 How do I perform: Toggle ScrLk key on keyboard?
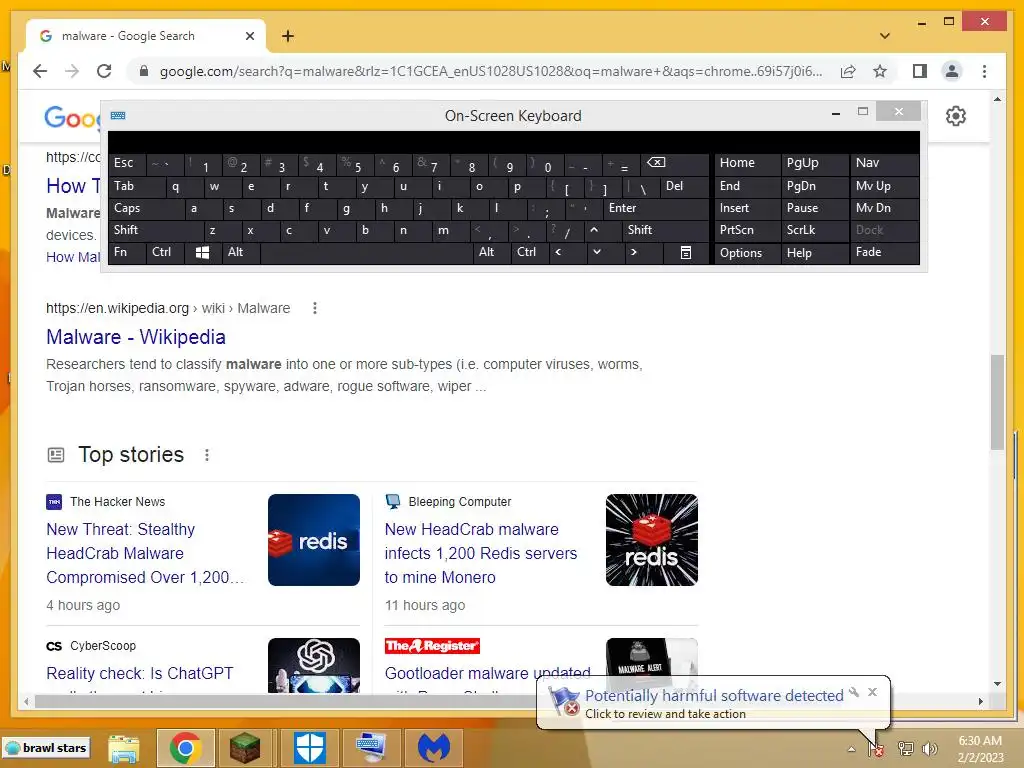tap(814, 230)
